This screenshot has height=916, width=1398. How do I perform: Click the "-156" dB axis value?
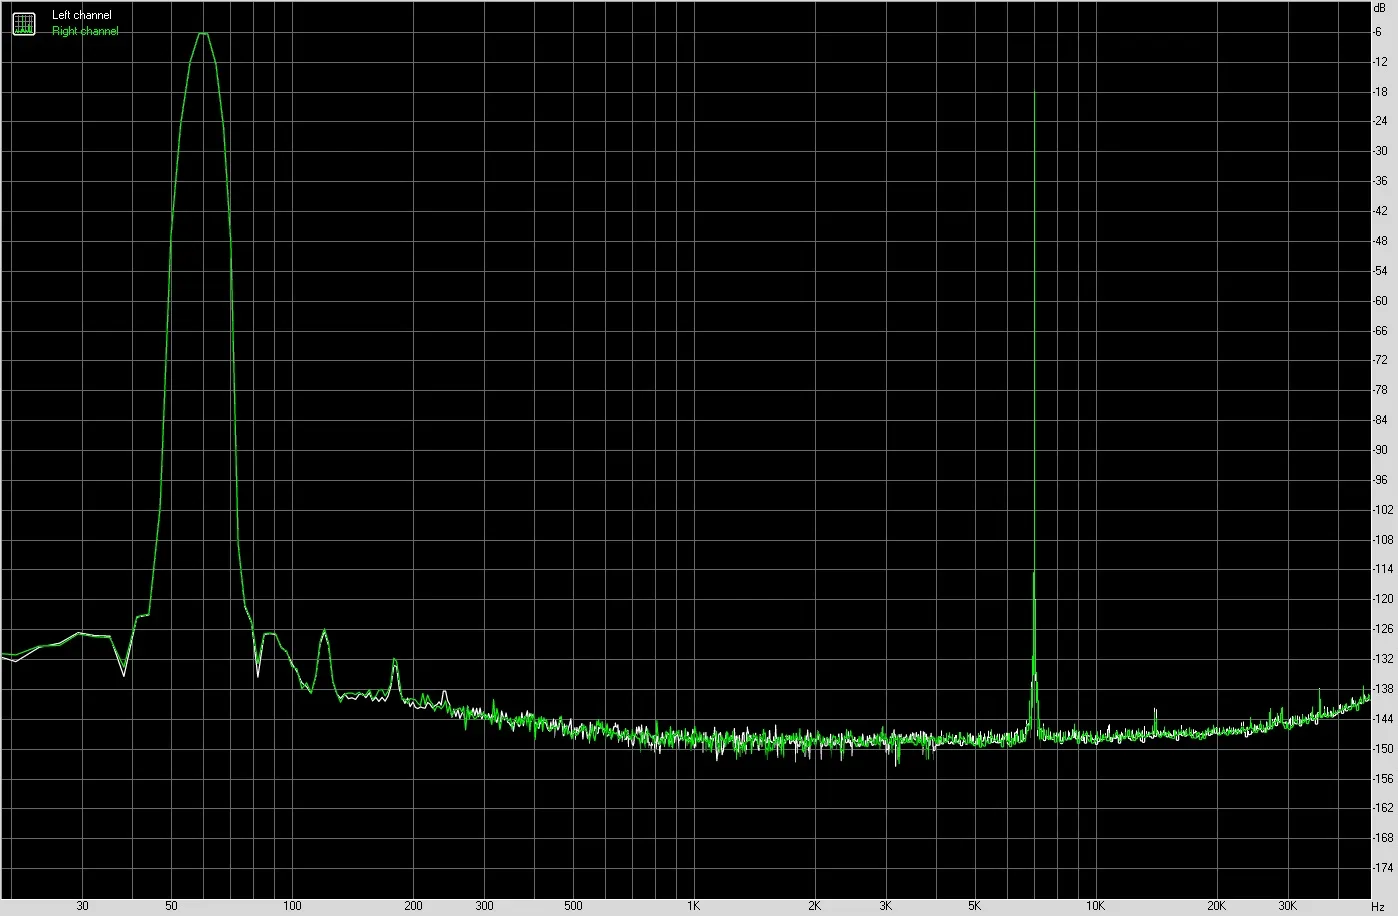click(x=1382, y=778)
